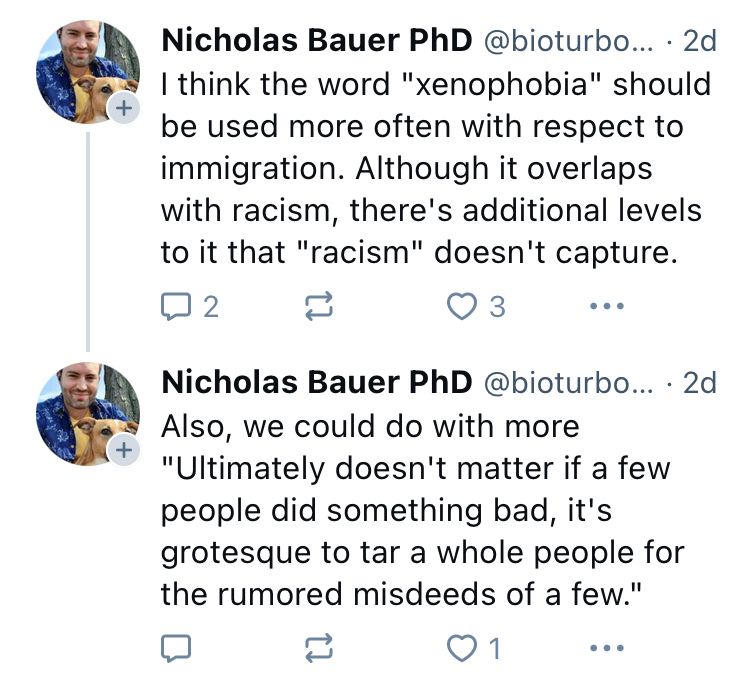Open Nicholas Bauer PhD name in first tweet

click(x=316, y=40)
